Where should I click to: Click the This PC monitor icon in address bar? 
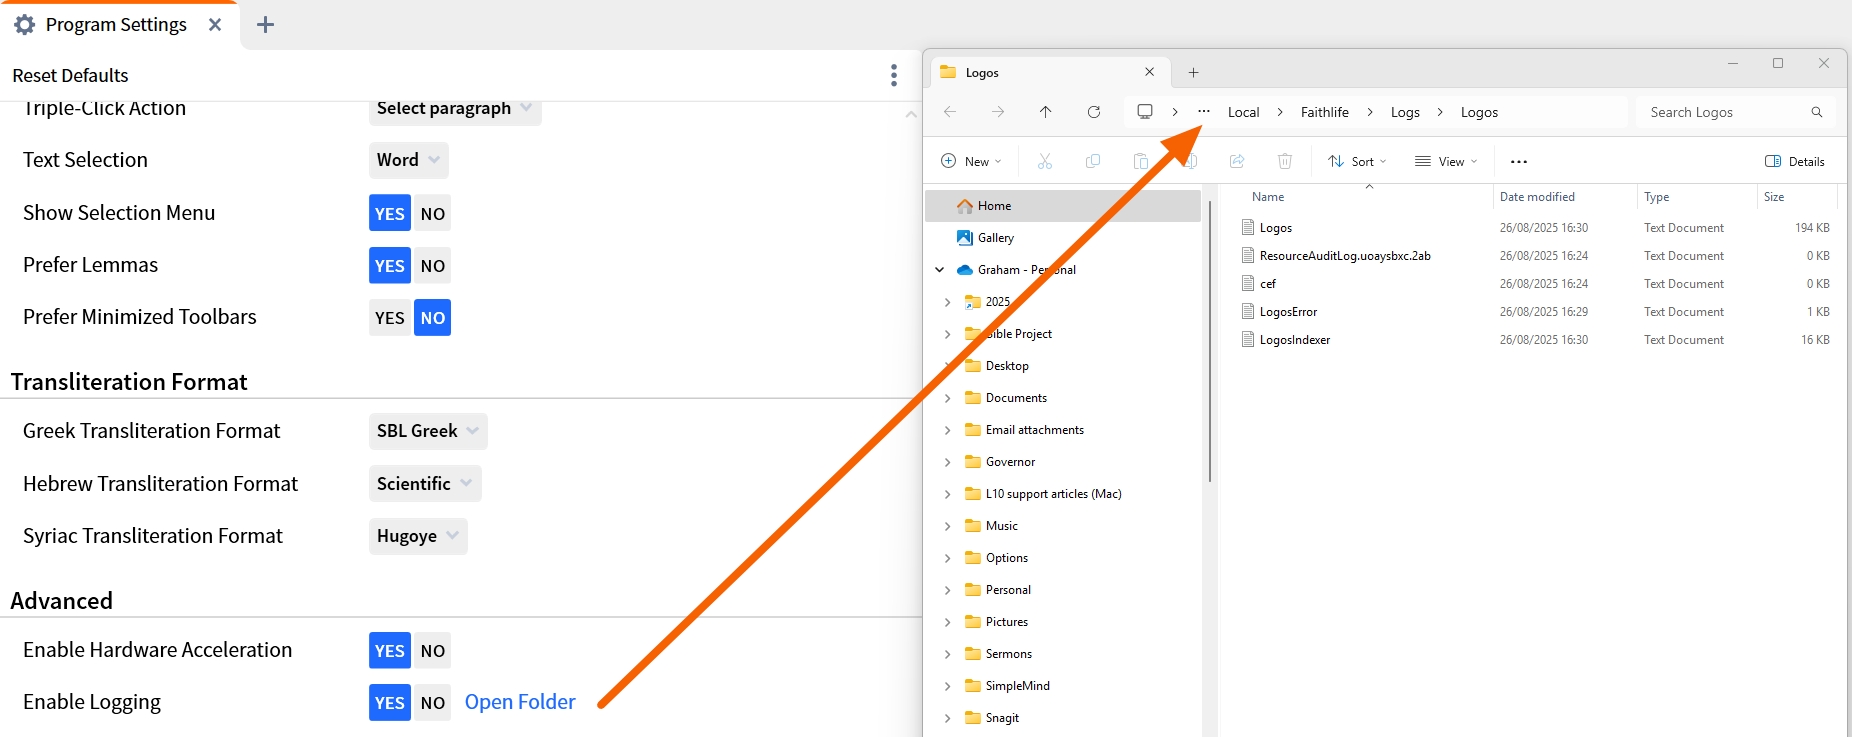pos(1145,112)
